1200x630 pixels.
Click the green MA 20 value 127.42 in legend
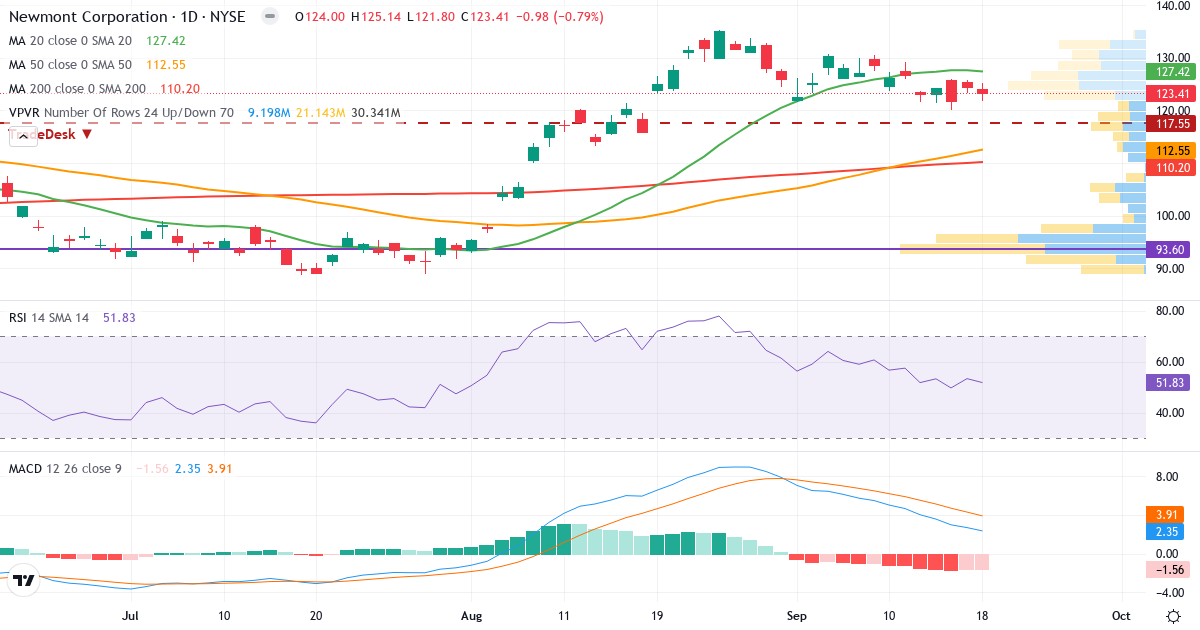coord(166,41)
